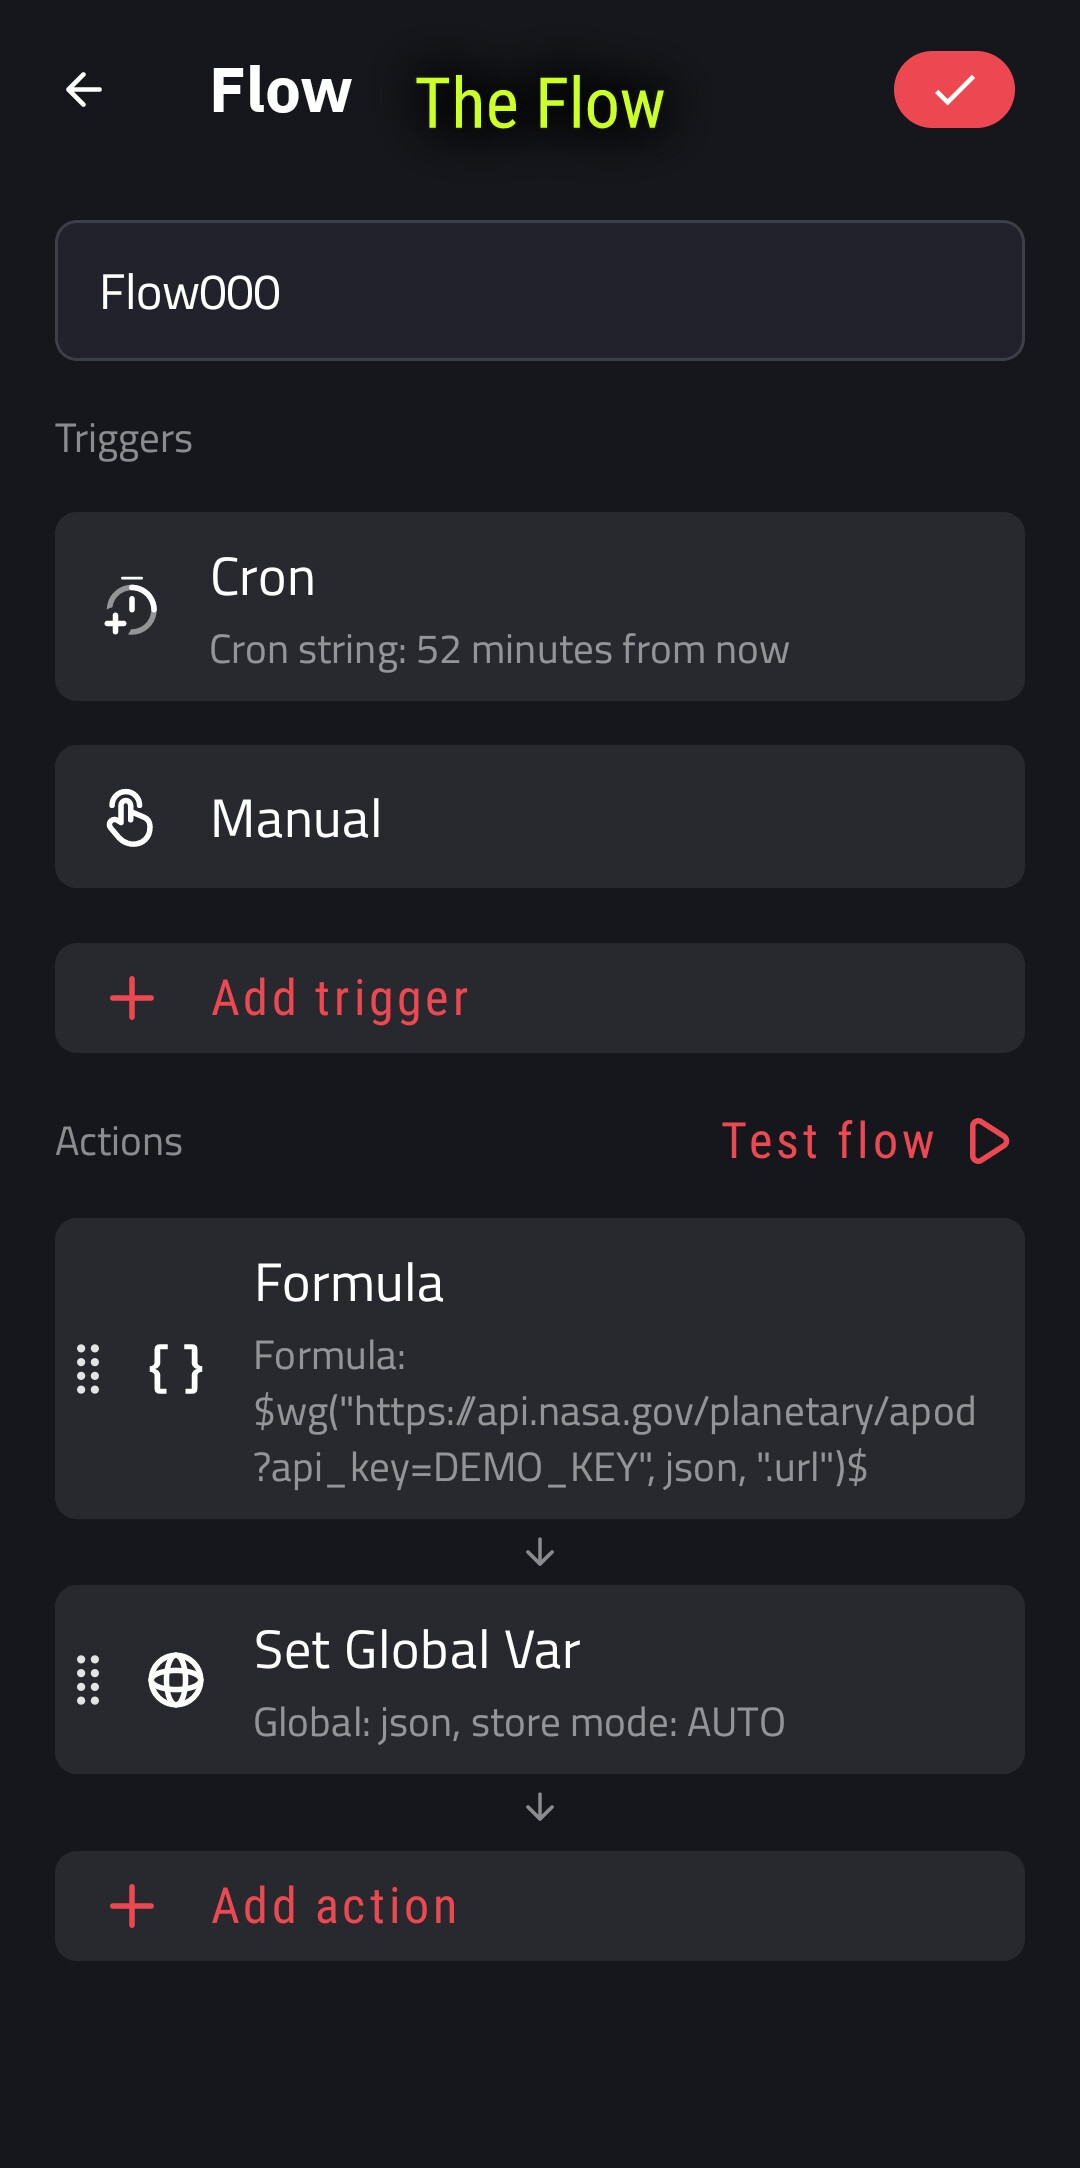Click the Cron timer icon
The height and width of the screenshot is (2168, 1080).
click(131, 607)
